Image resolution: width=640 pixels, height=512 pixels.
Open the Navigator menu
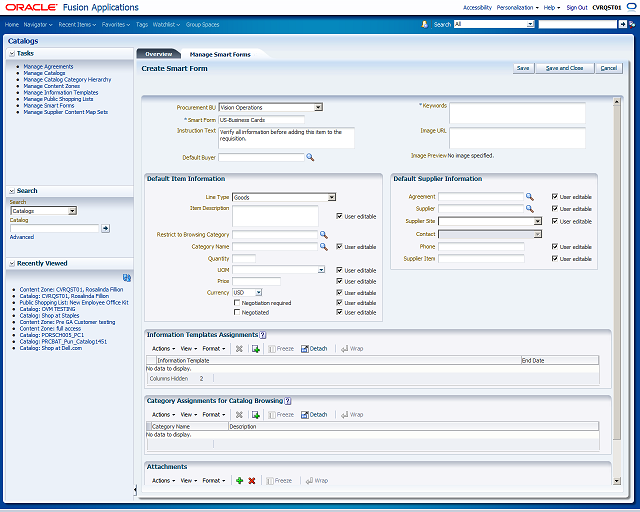pyautogui.click(x=38, y=24)
